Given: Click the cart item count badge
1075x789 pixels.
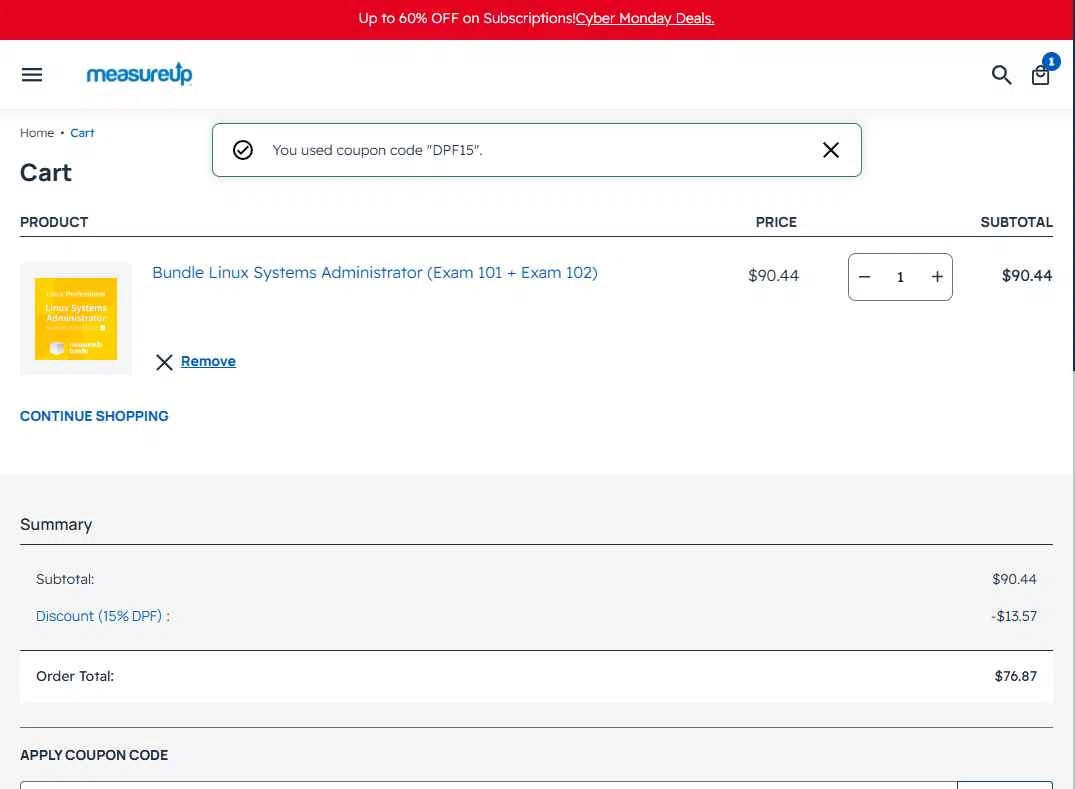Looking at the screenshot, I should coord(1051,62).
